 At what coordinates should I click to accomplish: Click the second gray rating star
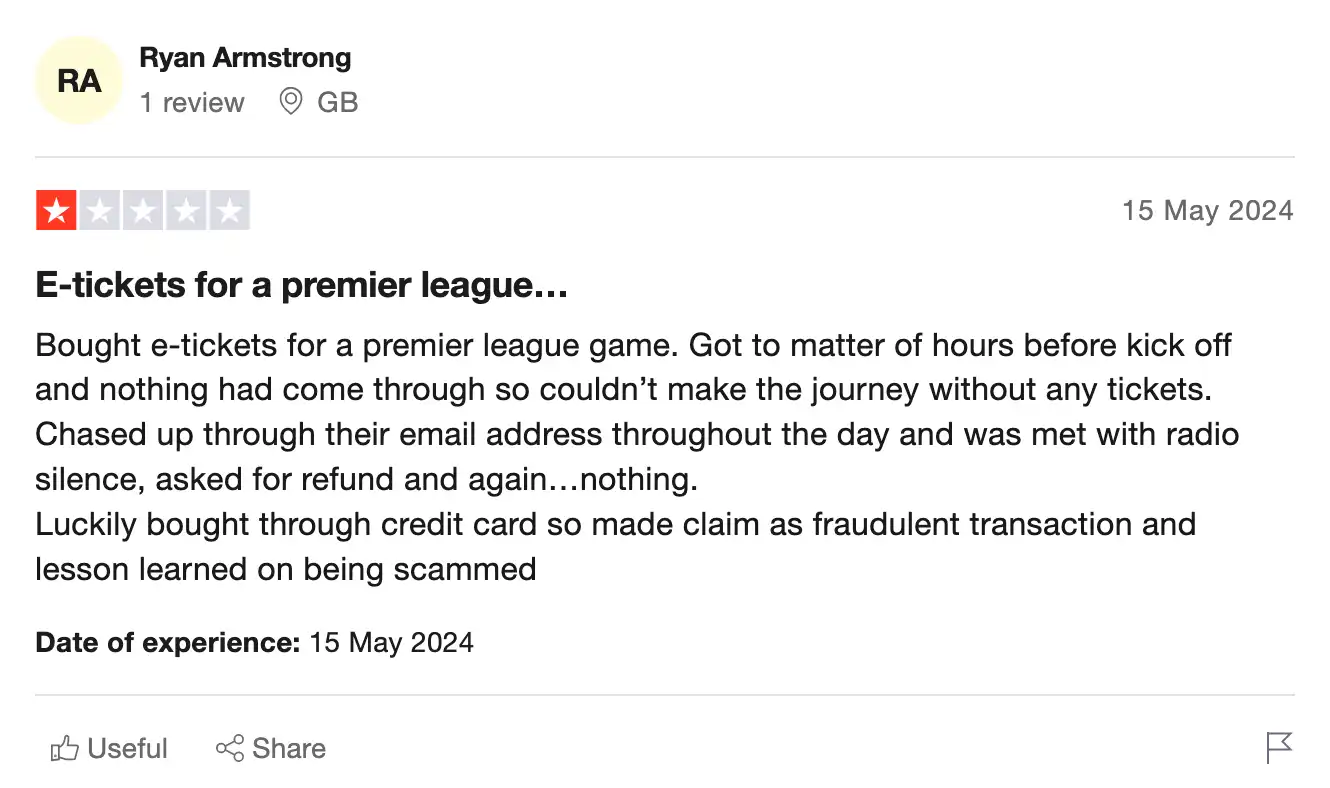pyautogui.click(x=99, y=210)
